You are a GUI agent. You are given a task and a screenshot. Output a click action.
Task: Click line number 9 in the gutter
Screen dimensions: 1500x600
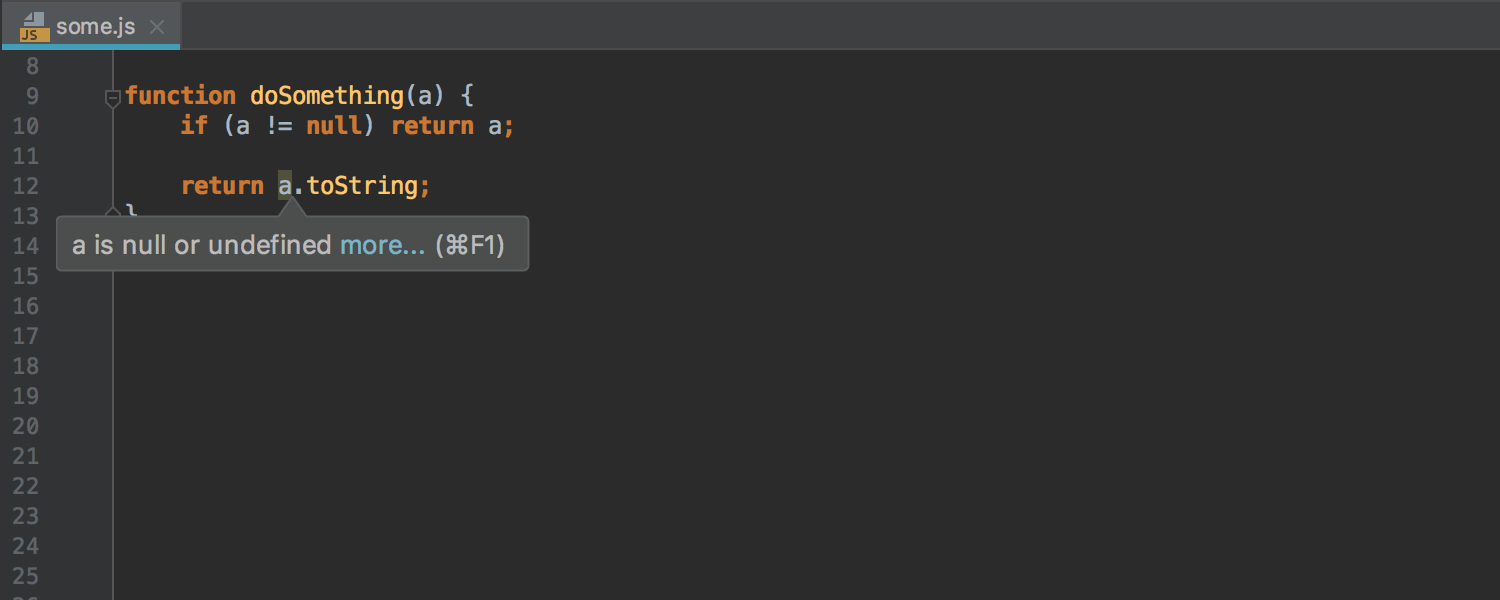[30, 96]
